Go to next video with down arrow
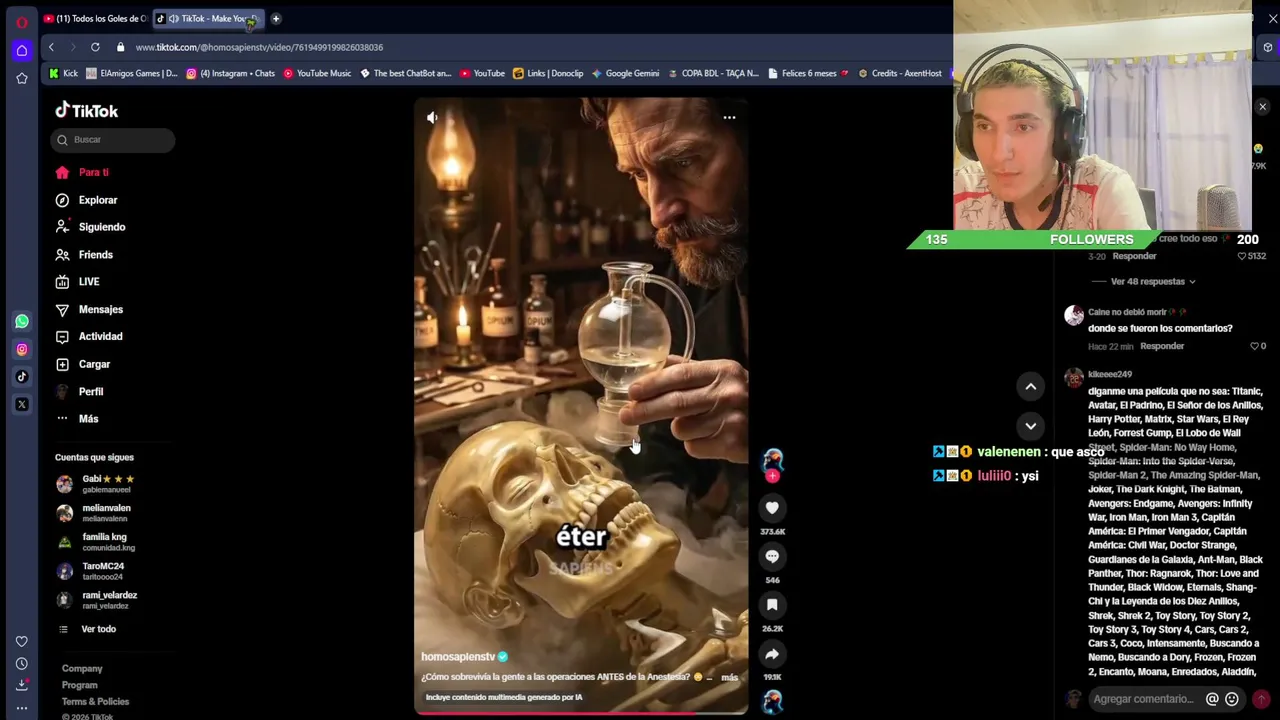Screen dimensions: 1280x720 pos(1030,426)
